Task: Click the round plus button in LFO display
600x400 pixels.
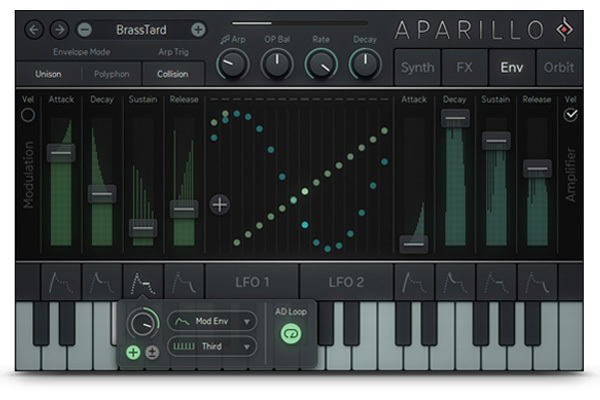Action: pyautogui.click(x=220, y=204)
